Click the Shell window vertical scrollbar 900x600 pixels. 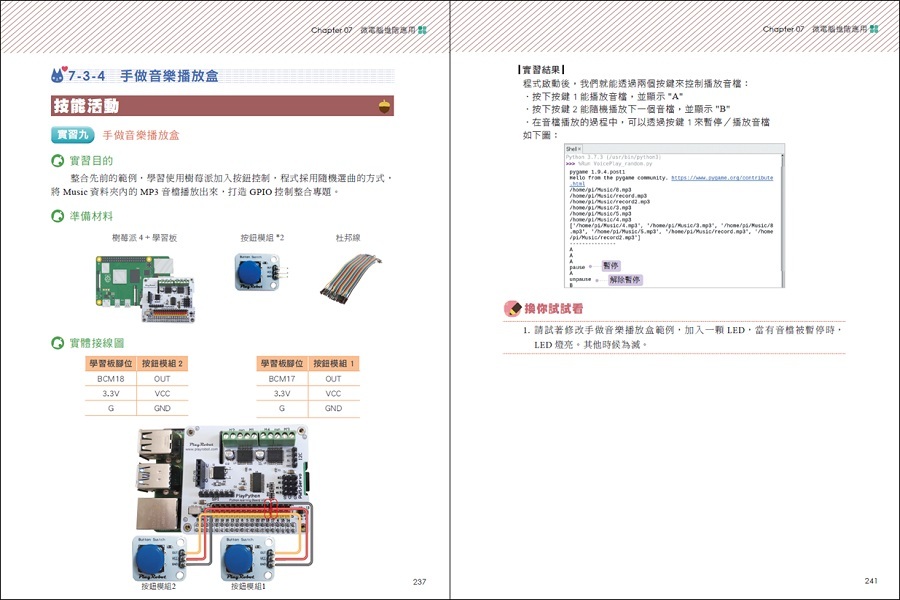781,220
